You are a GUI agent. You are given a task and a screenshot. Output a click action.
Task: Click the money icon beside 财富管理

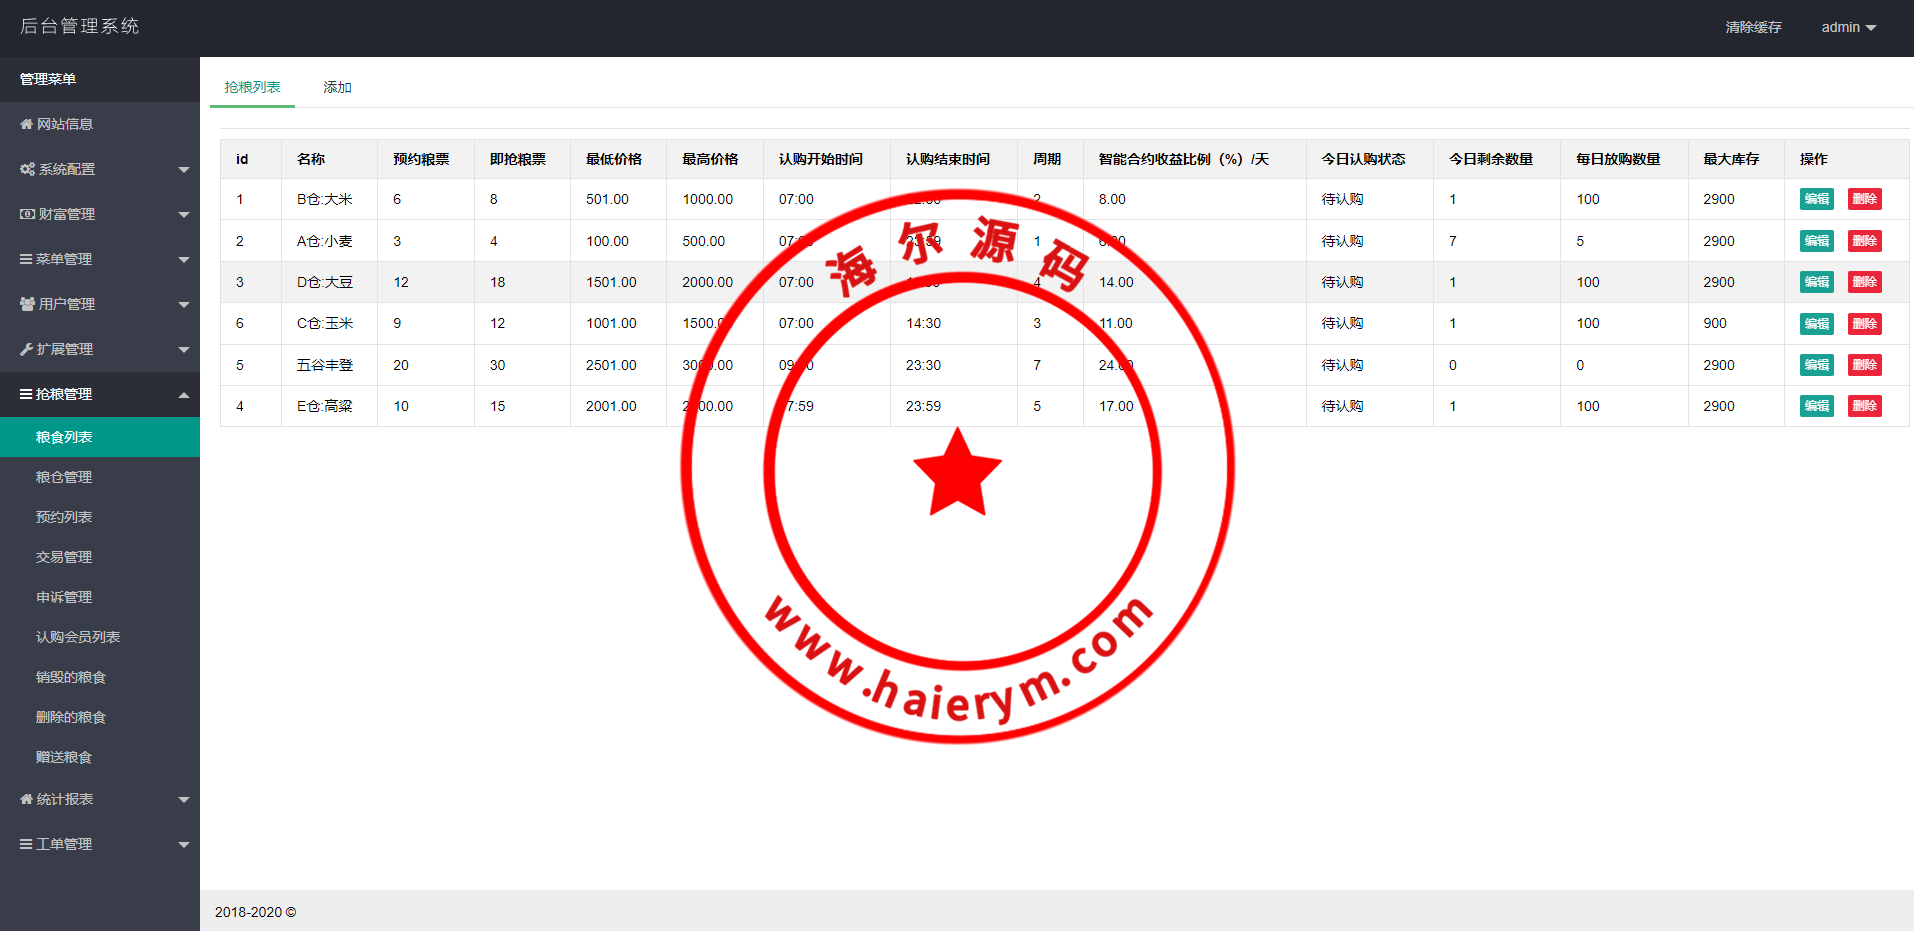coord(27,214)
